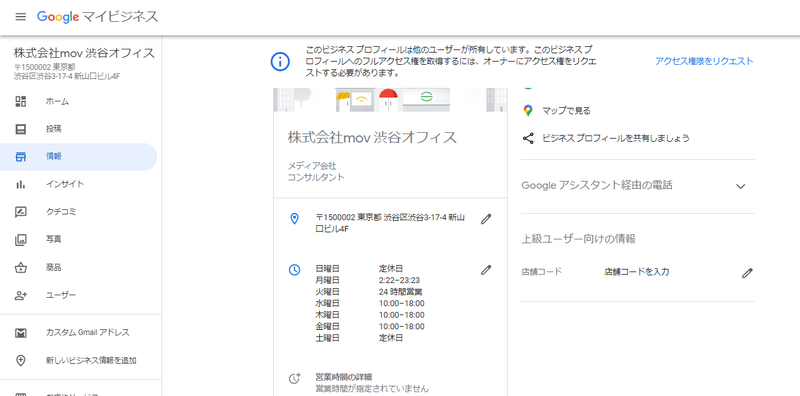Edit the address with pencil icon
The height and width of the screenshot is (396, 800).
point(486,219)
